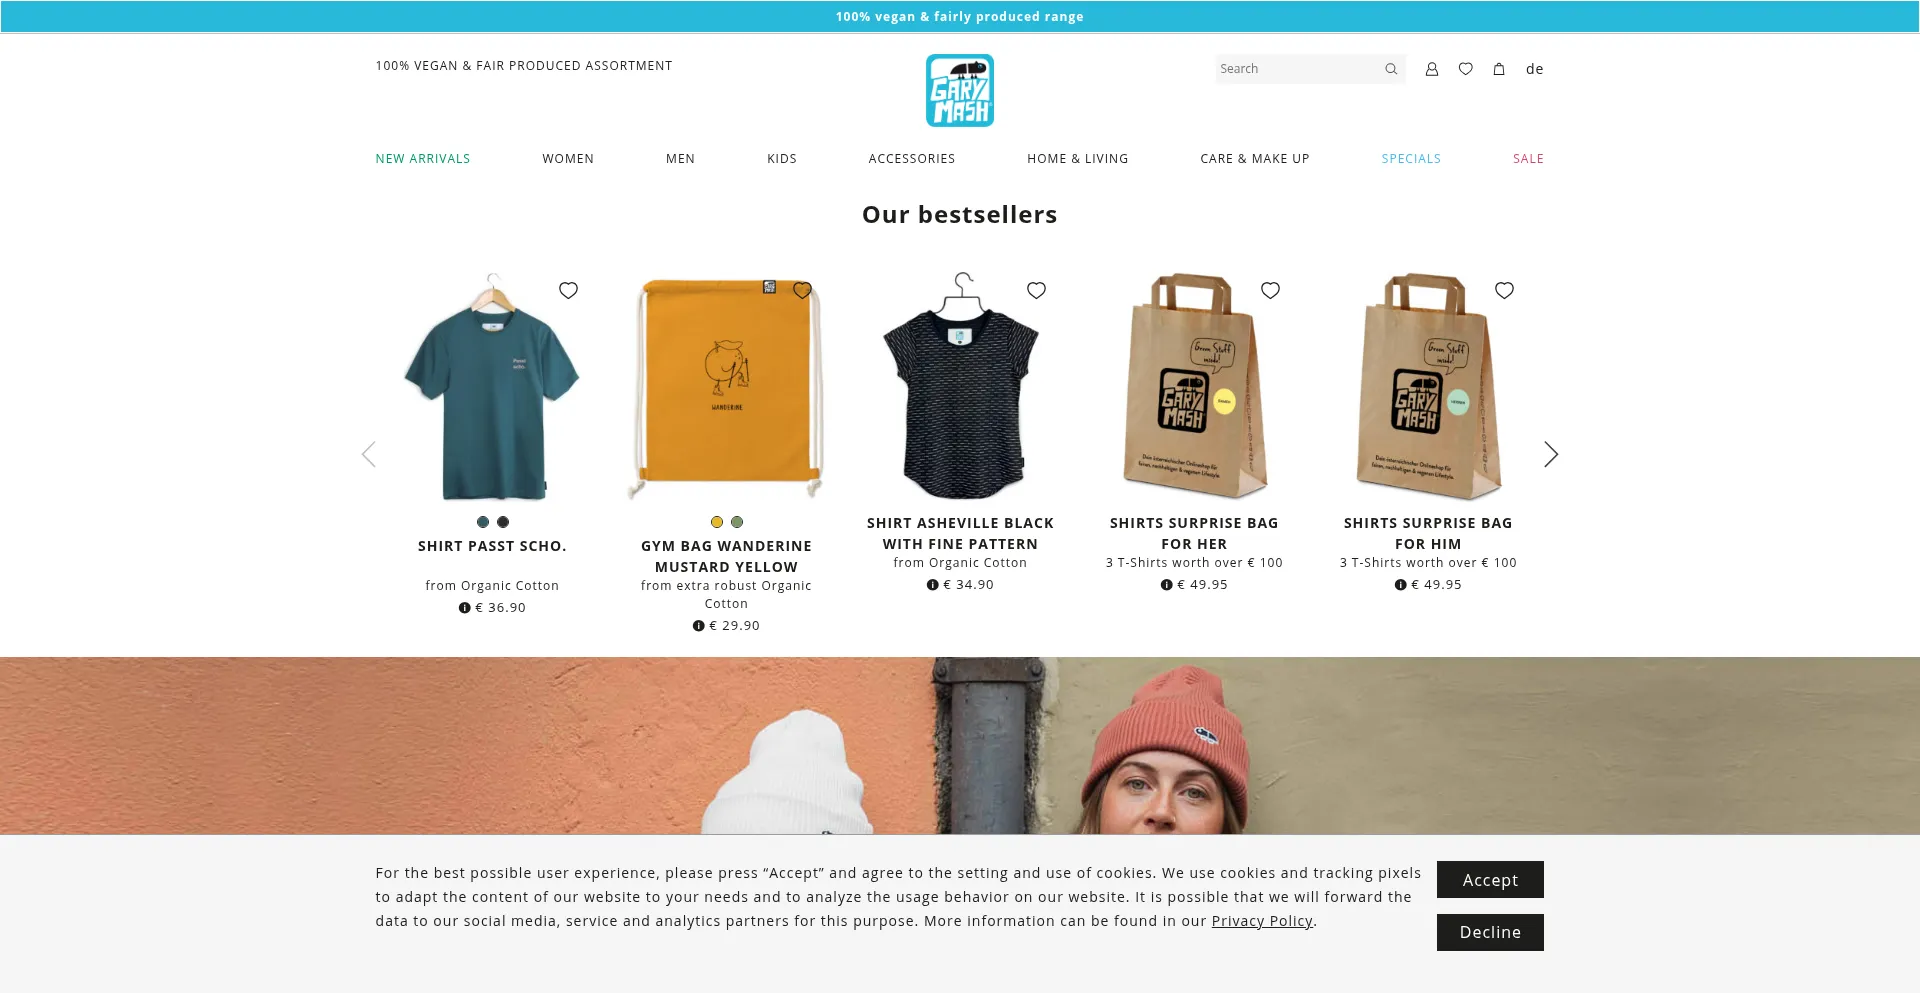Click info icon beside € 36.90 price
Screen dimensions: 1920x993
point(464,608)
